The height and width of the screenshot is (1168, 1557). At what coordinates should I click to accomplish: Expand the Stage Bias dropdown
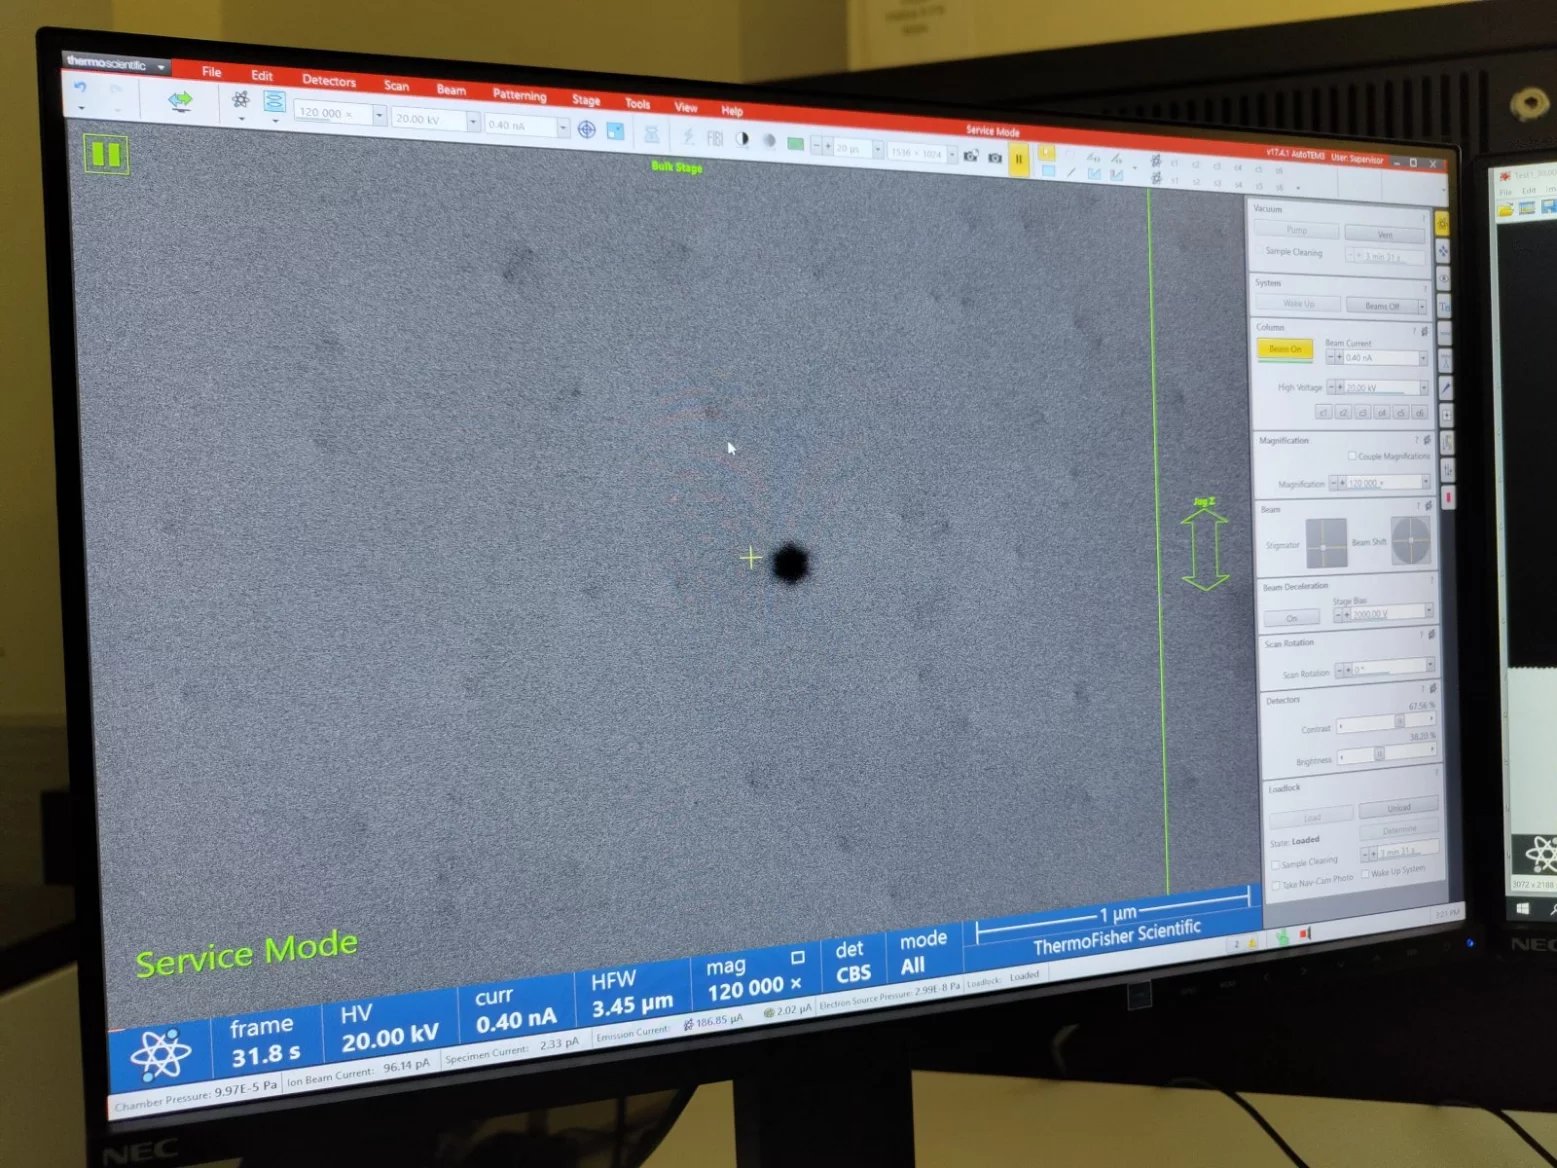pyautogui.click(x=1429, y=612)
